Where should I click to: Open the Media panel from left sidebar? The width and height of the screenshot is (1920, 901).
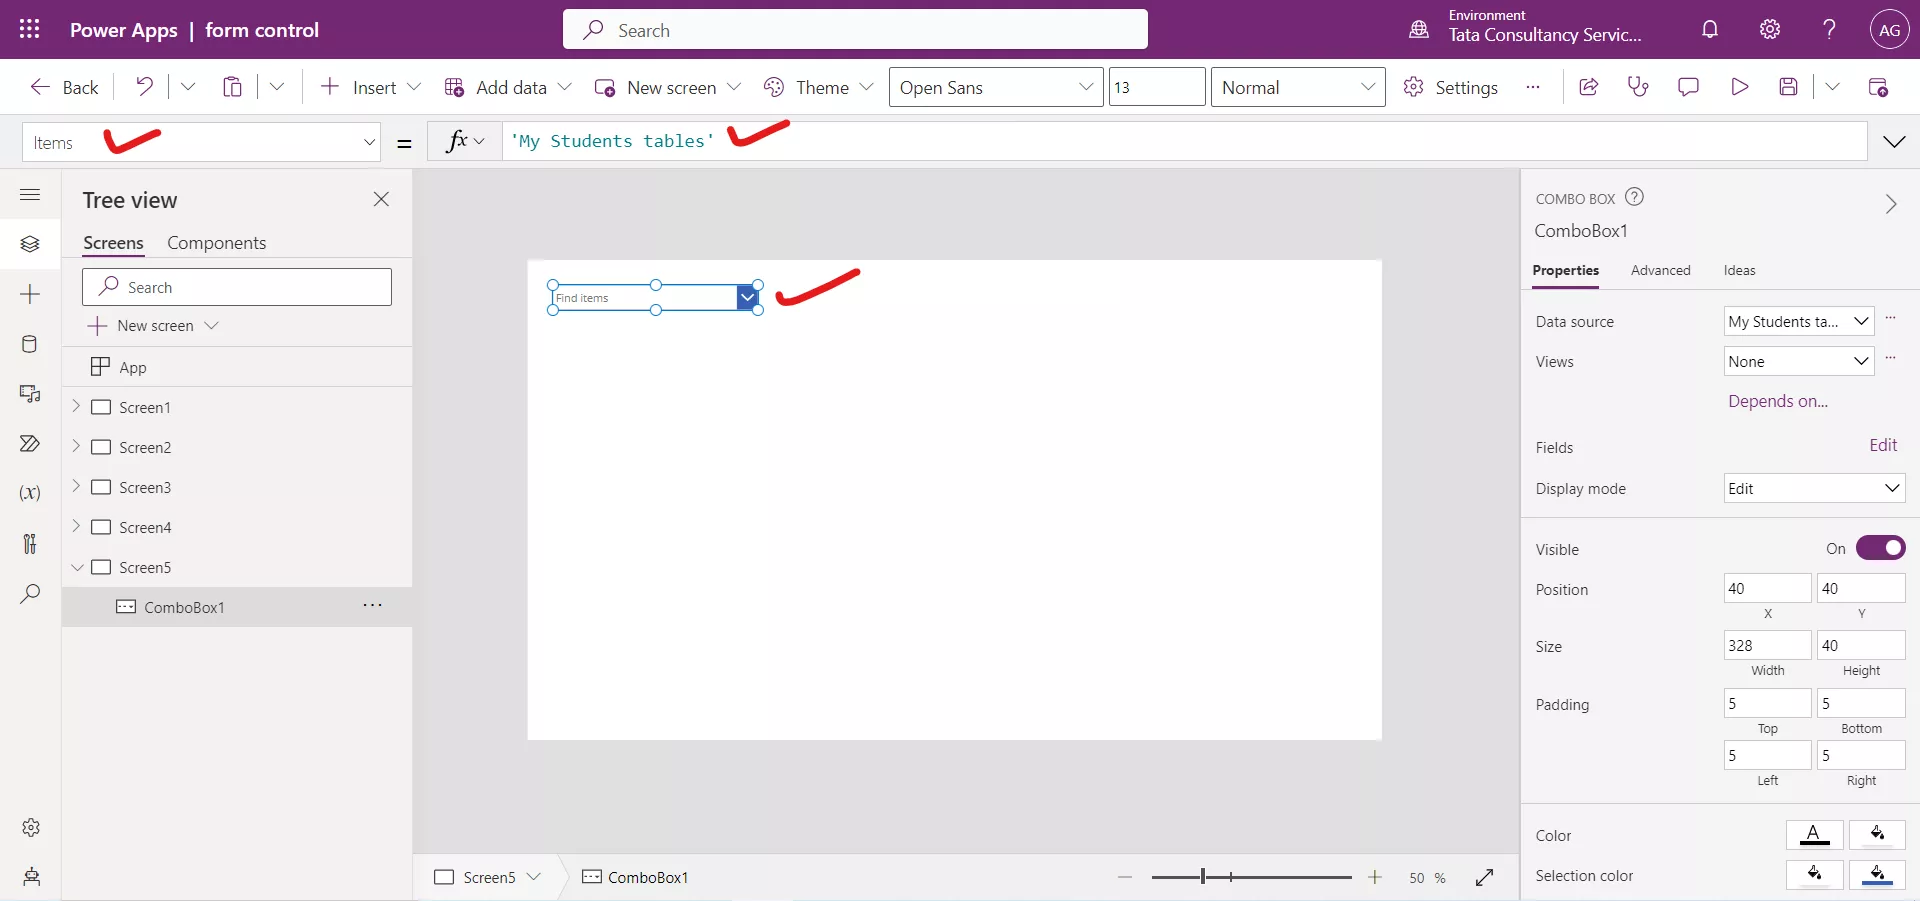[x=30, y=395]
